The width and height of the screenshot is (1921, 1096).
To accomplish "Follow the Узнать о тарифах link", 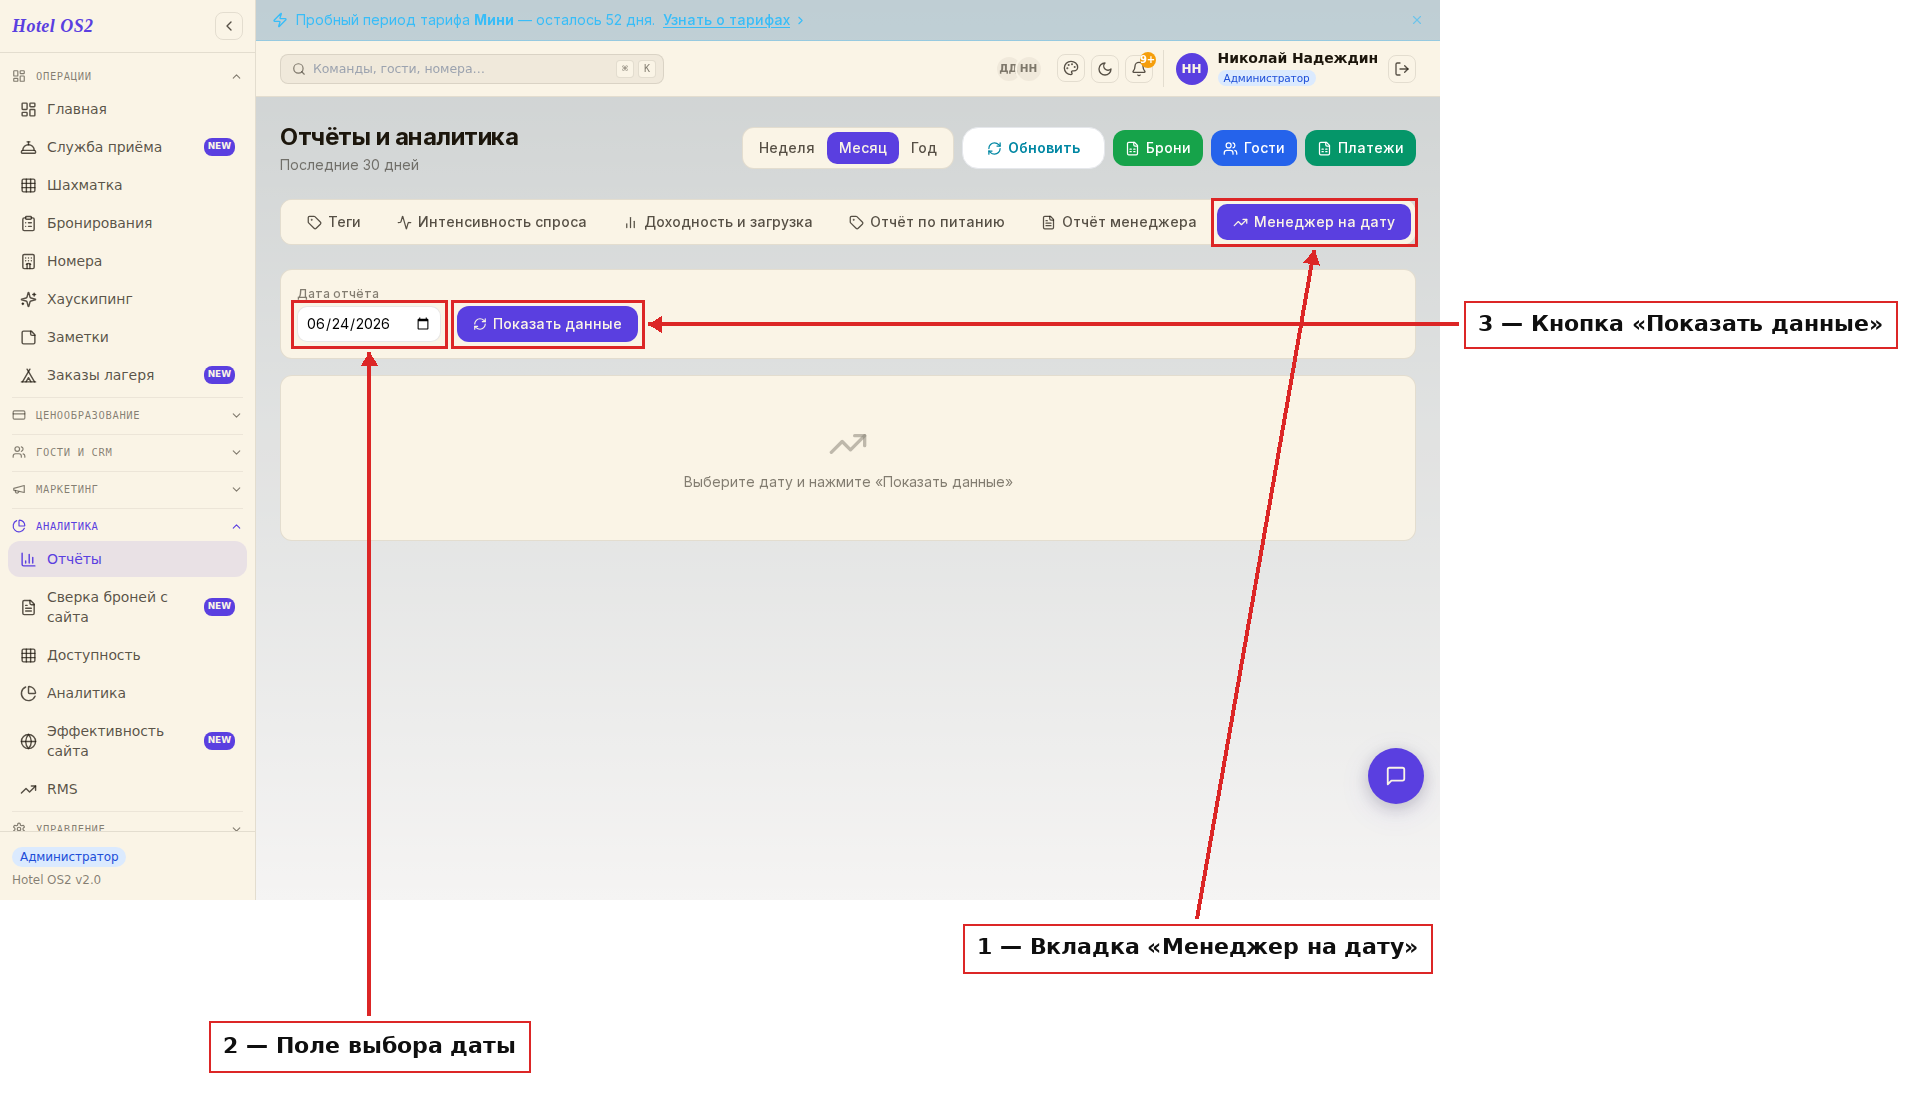I will pyautogui.click(x=726, y=20).
